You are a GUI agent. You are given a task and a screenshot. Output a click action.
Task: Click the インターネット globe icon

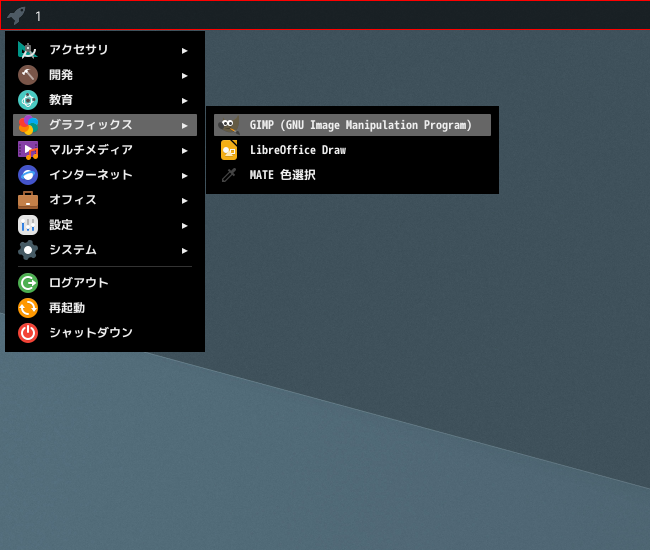(28, 175)
